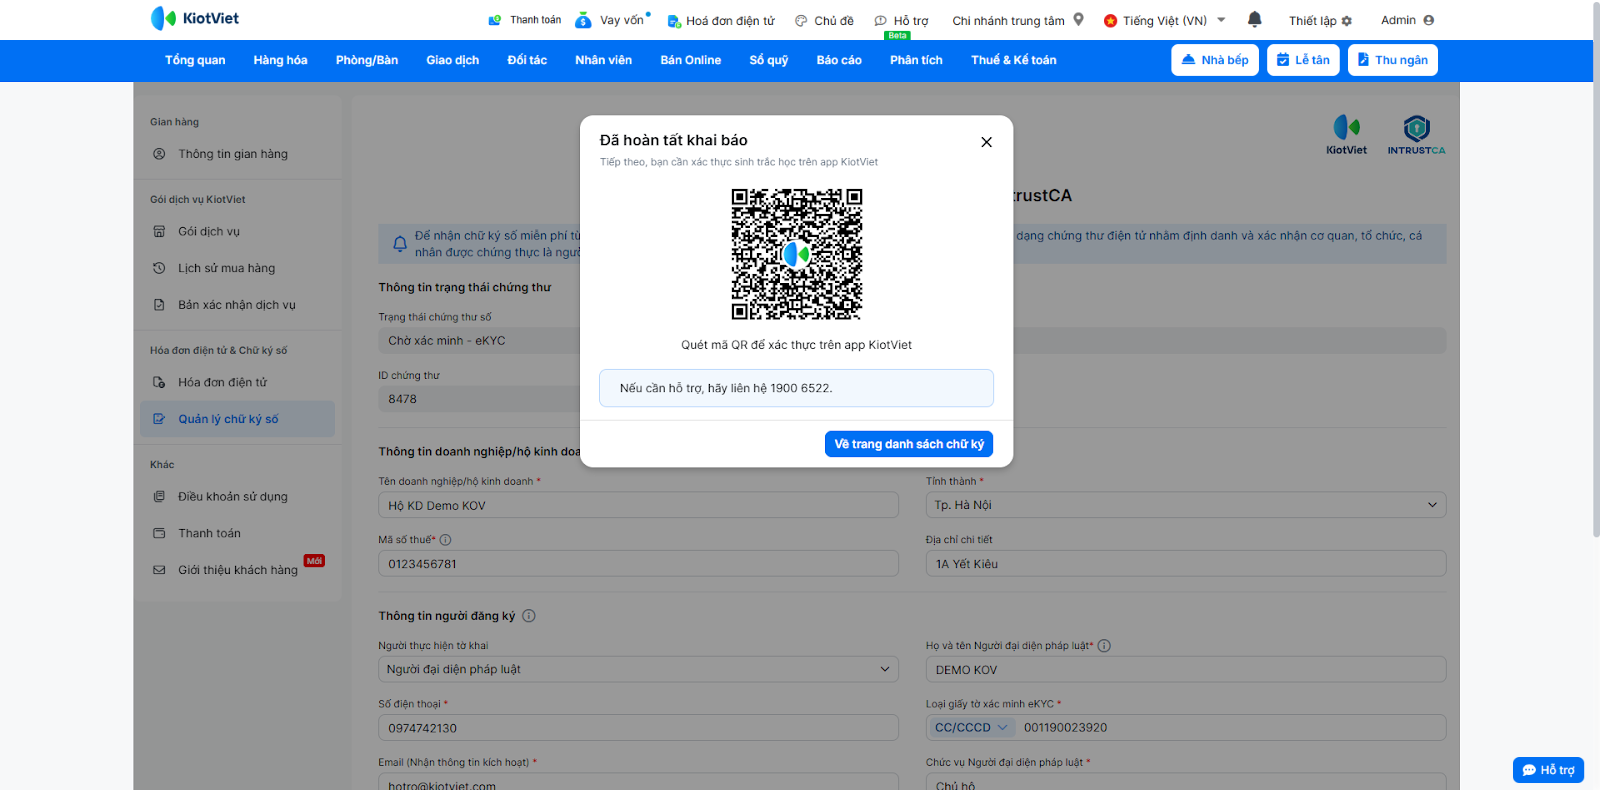Image resolution: width=1600 pixels, height=790 pixels.
Task: Click the Tên doanh nghiệp/hộ kinh doanh field
Action: click(x=638, y=505)
